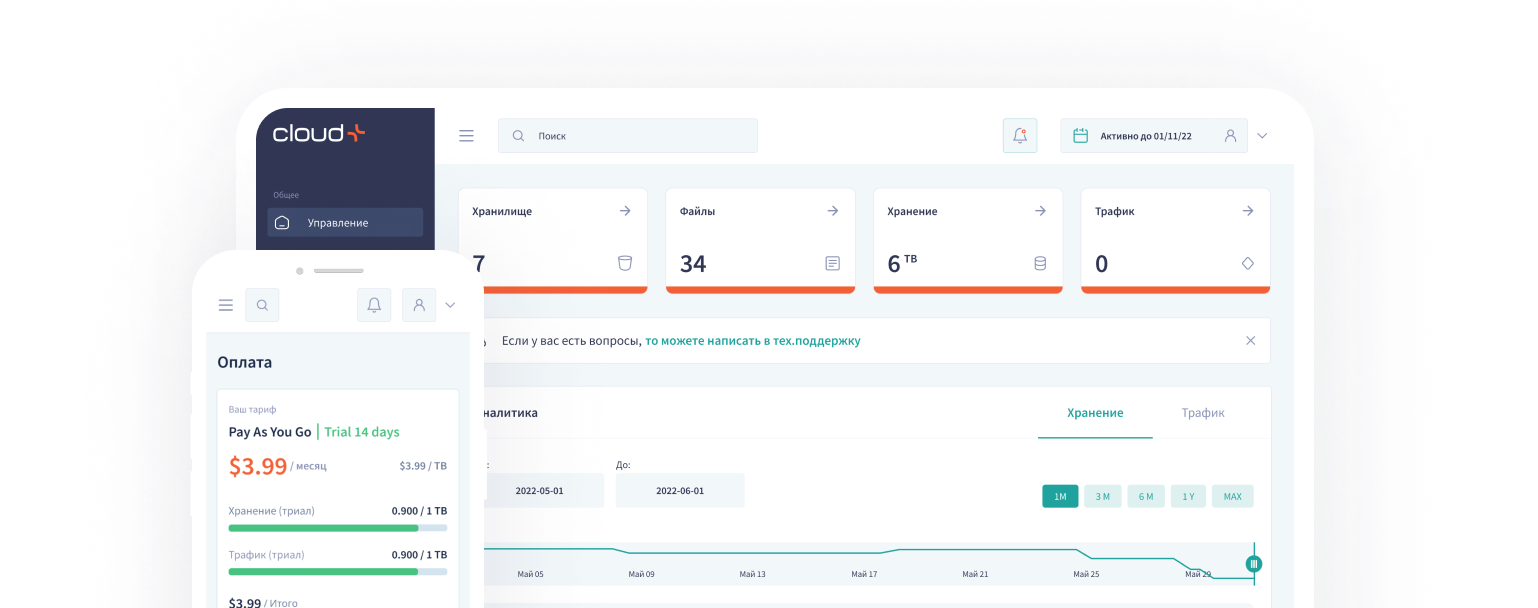Click the calendar icon next to Активно до

point(1080,136)
